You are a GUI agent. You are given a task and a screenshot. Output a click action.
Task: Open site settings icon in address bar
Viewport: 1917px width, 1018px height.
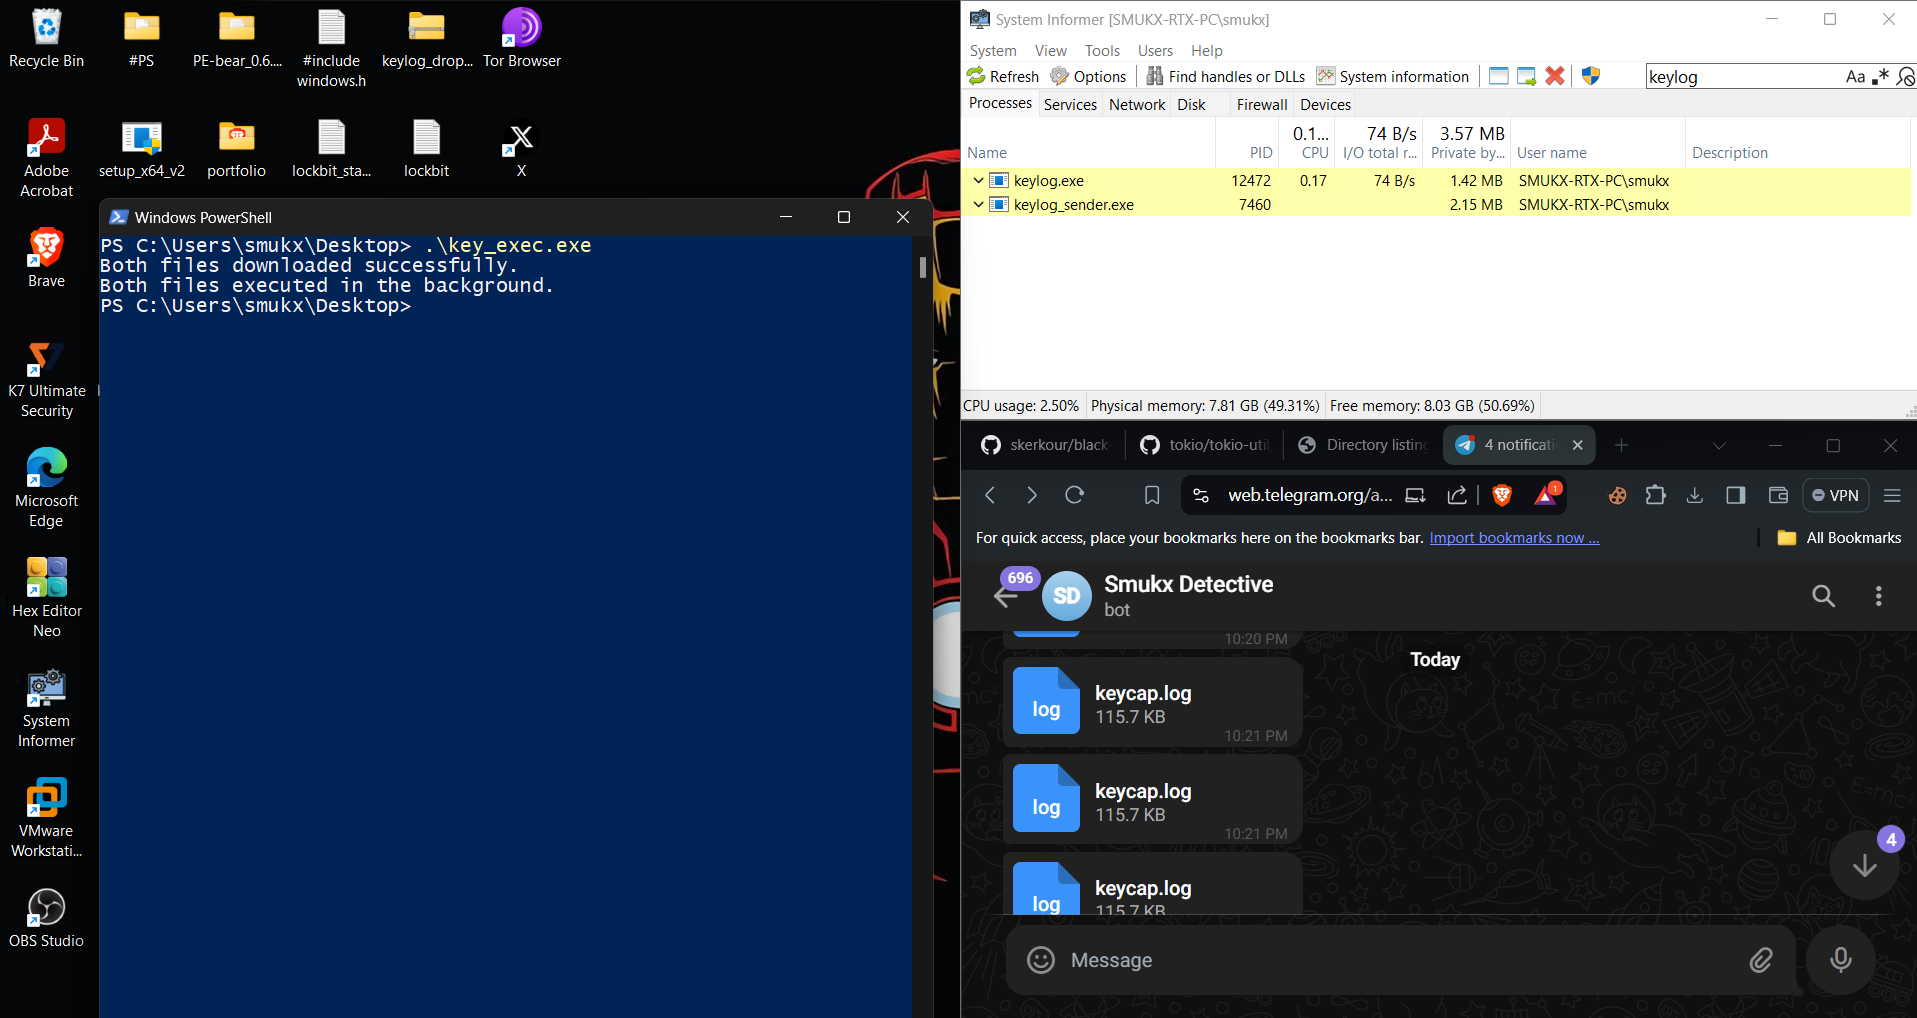pyautogui.click(x=1201, y=495)
